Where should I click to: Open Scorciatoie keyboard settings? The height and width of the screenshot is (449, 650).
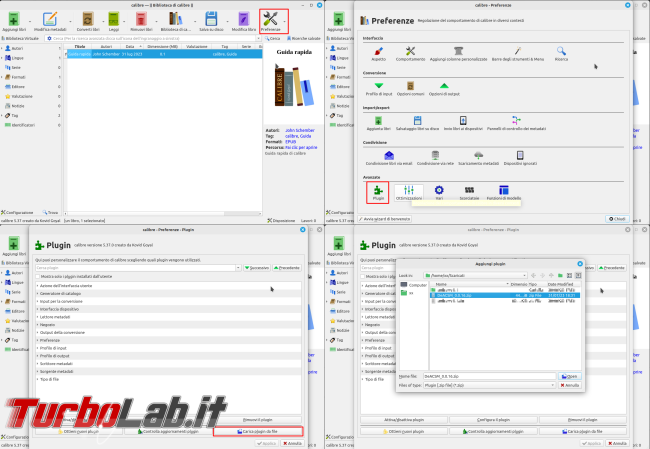469,193
